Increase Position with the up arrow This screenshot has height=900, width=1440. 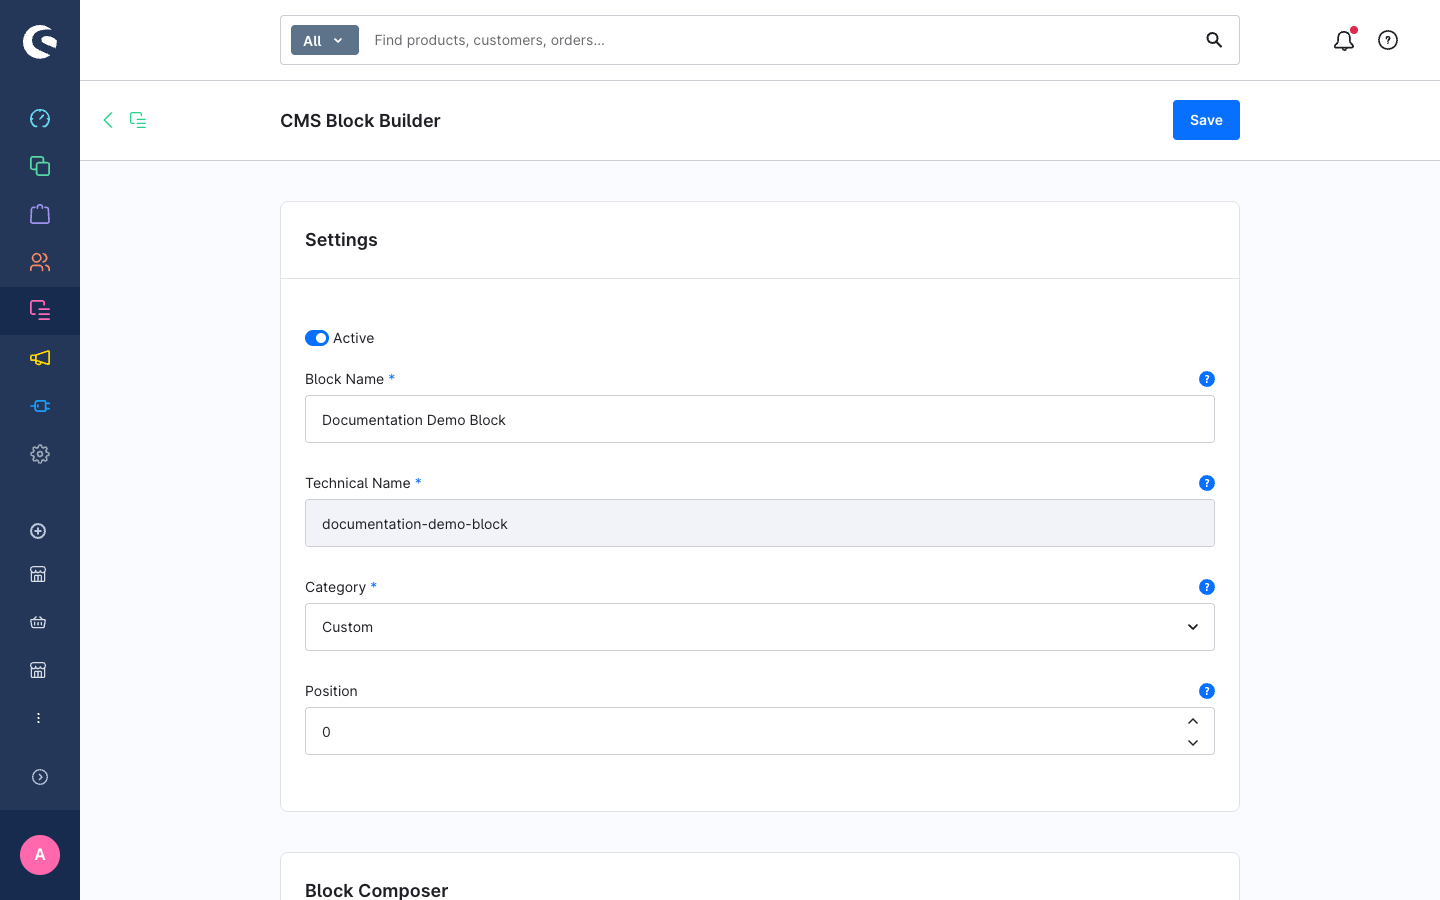[x=1193, y=721]
